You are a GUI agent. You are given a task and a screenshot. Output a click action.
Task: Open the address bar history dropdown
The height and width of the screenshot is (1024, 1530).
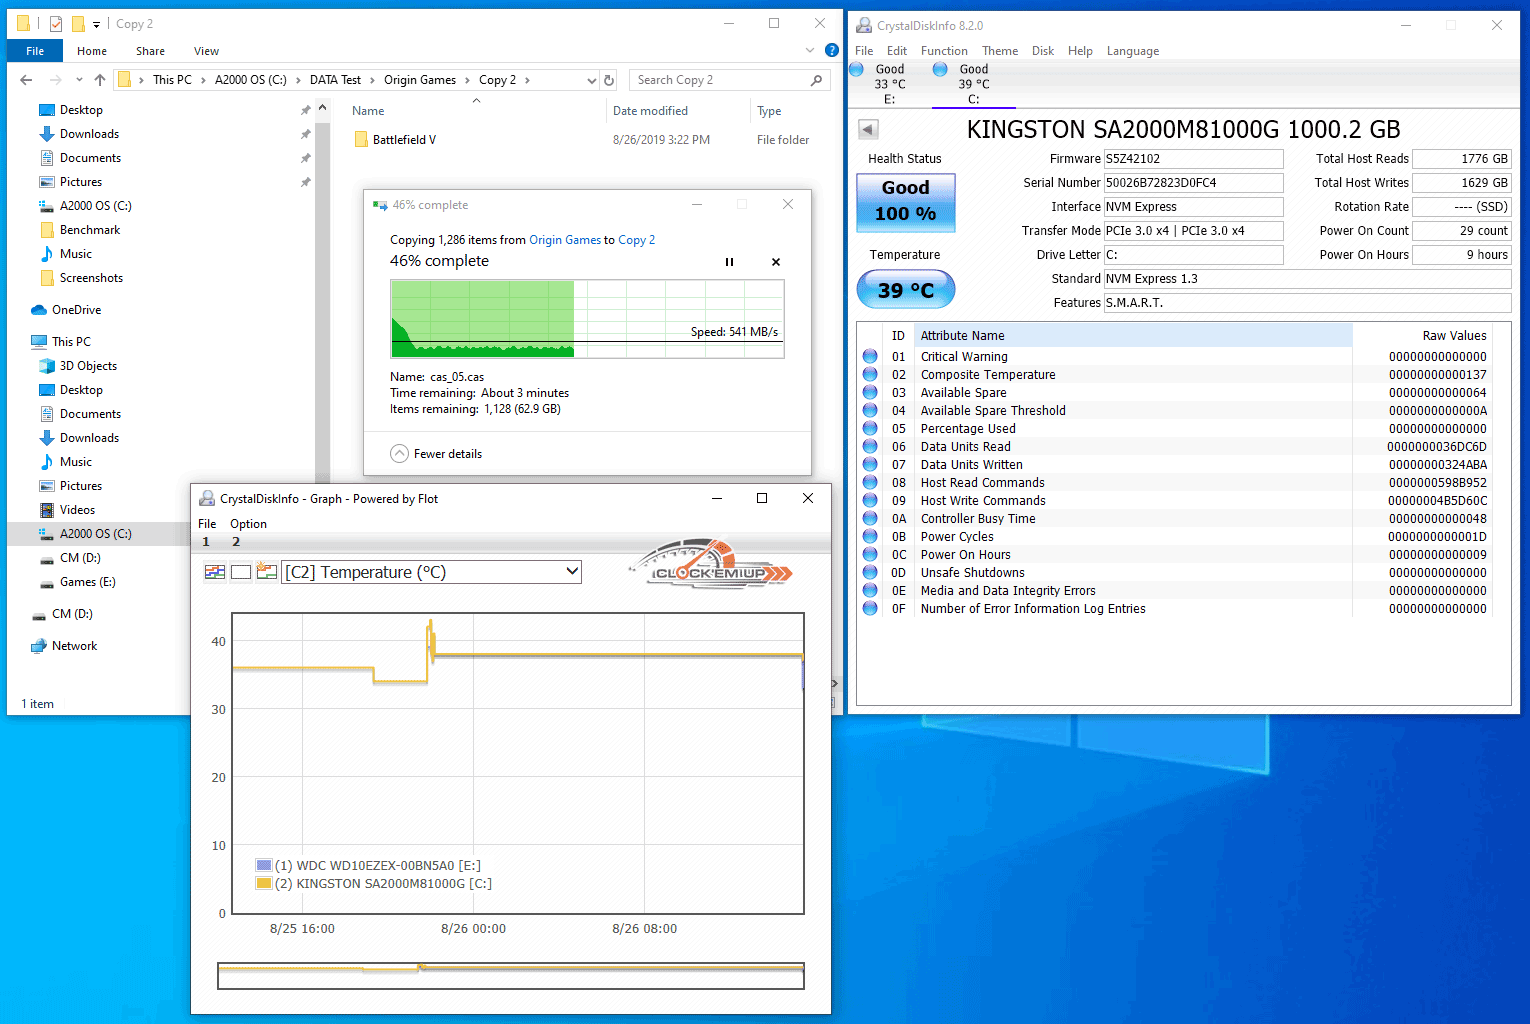(x=591, y=80)
